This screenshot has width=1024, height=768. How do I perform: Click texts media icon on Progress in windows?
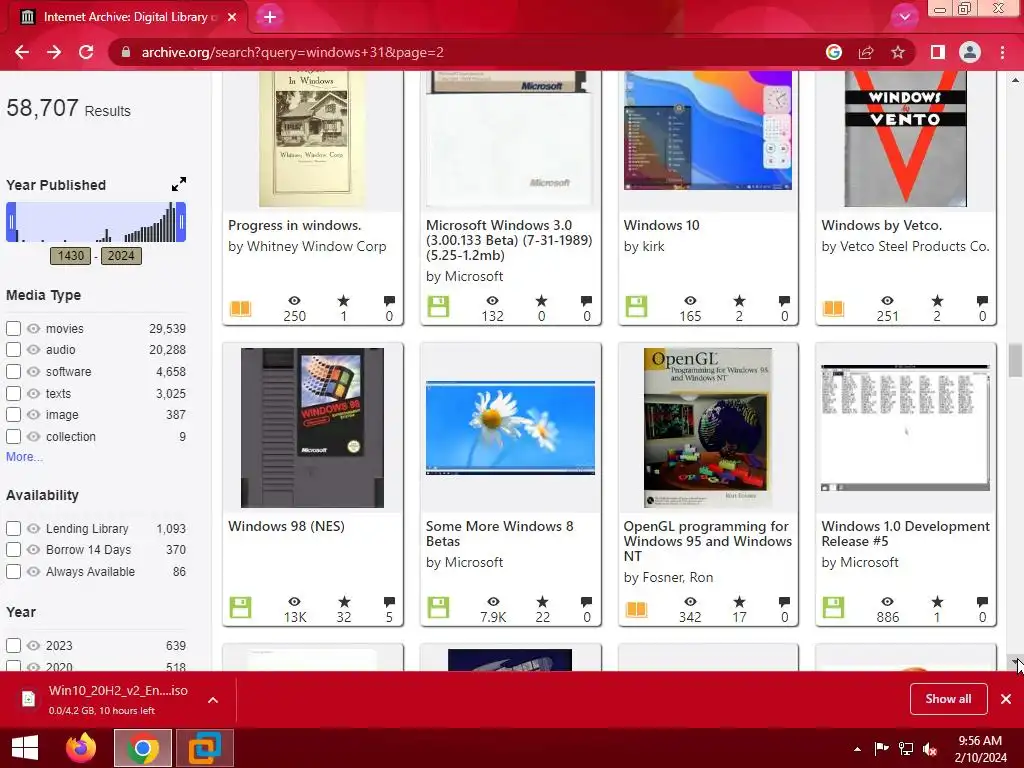[x=240, y=308]
